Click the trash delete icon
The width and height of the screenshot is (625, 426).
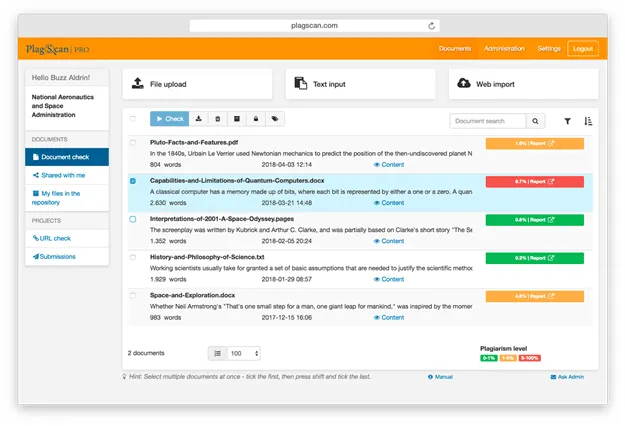(x=217, y=119)
